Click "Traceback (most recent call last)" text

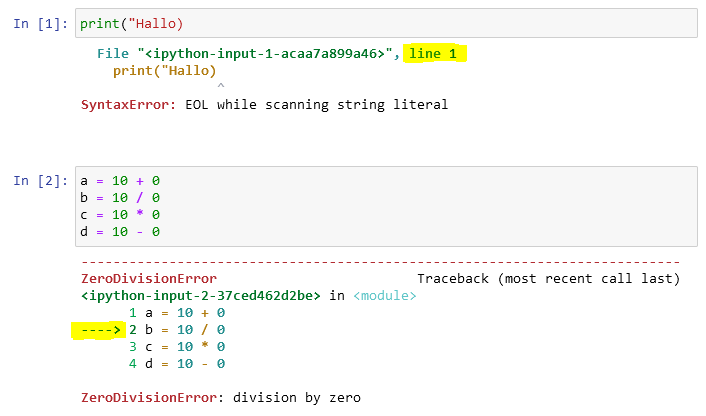[548, 278]
